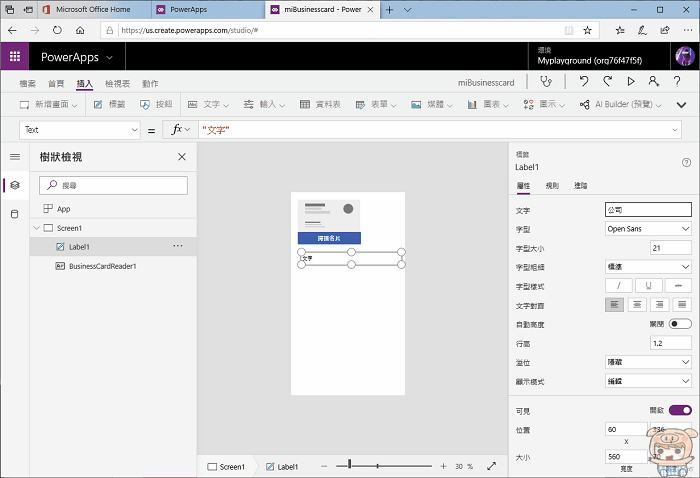Open the Open Sans font dropdown
This screenshot has height=478, width=700.
click(x=648, y=229)
